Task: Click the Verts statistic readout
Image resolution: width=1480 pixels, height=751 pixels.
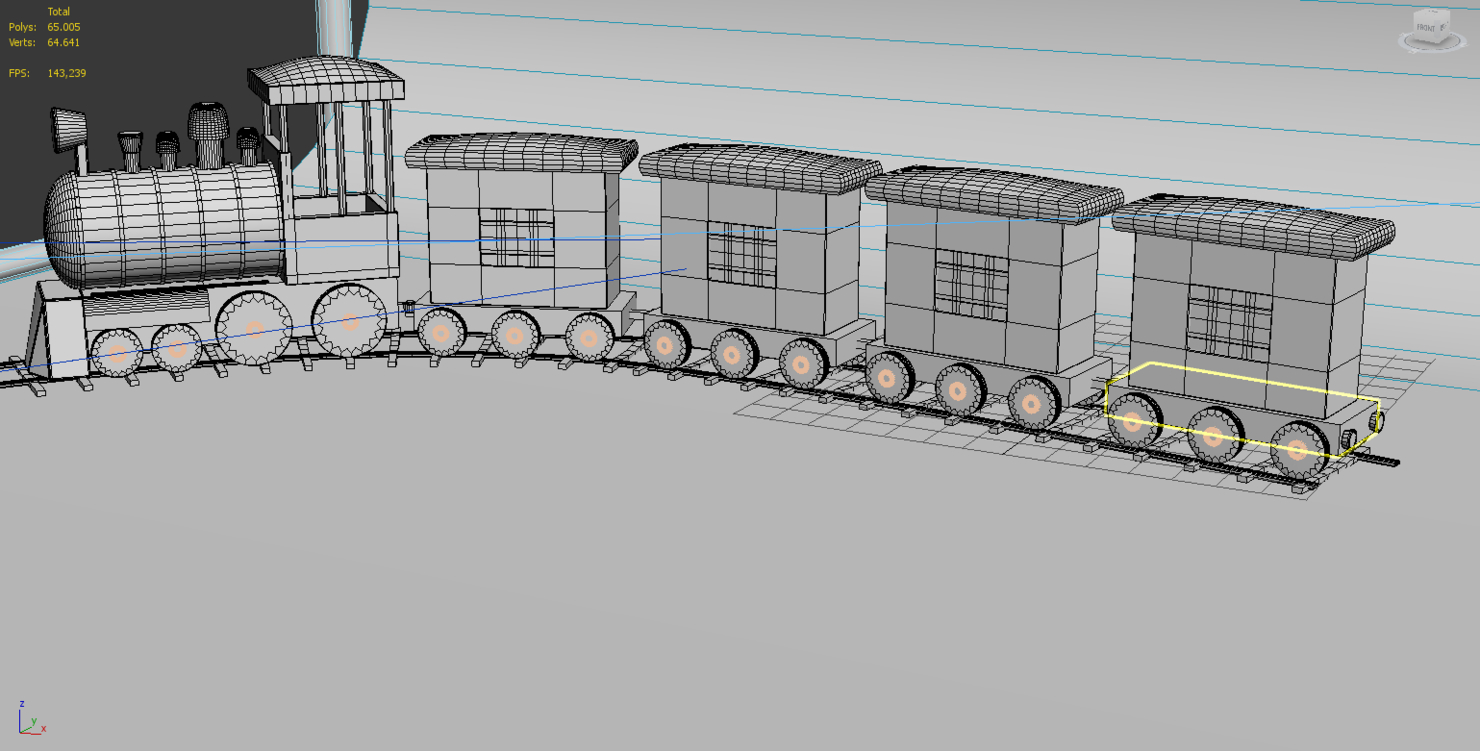Action: [x=43, y=42]
